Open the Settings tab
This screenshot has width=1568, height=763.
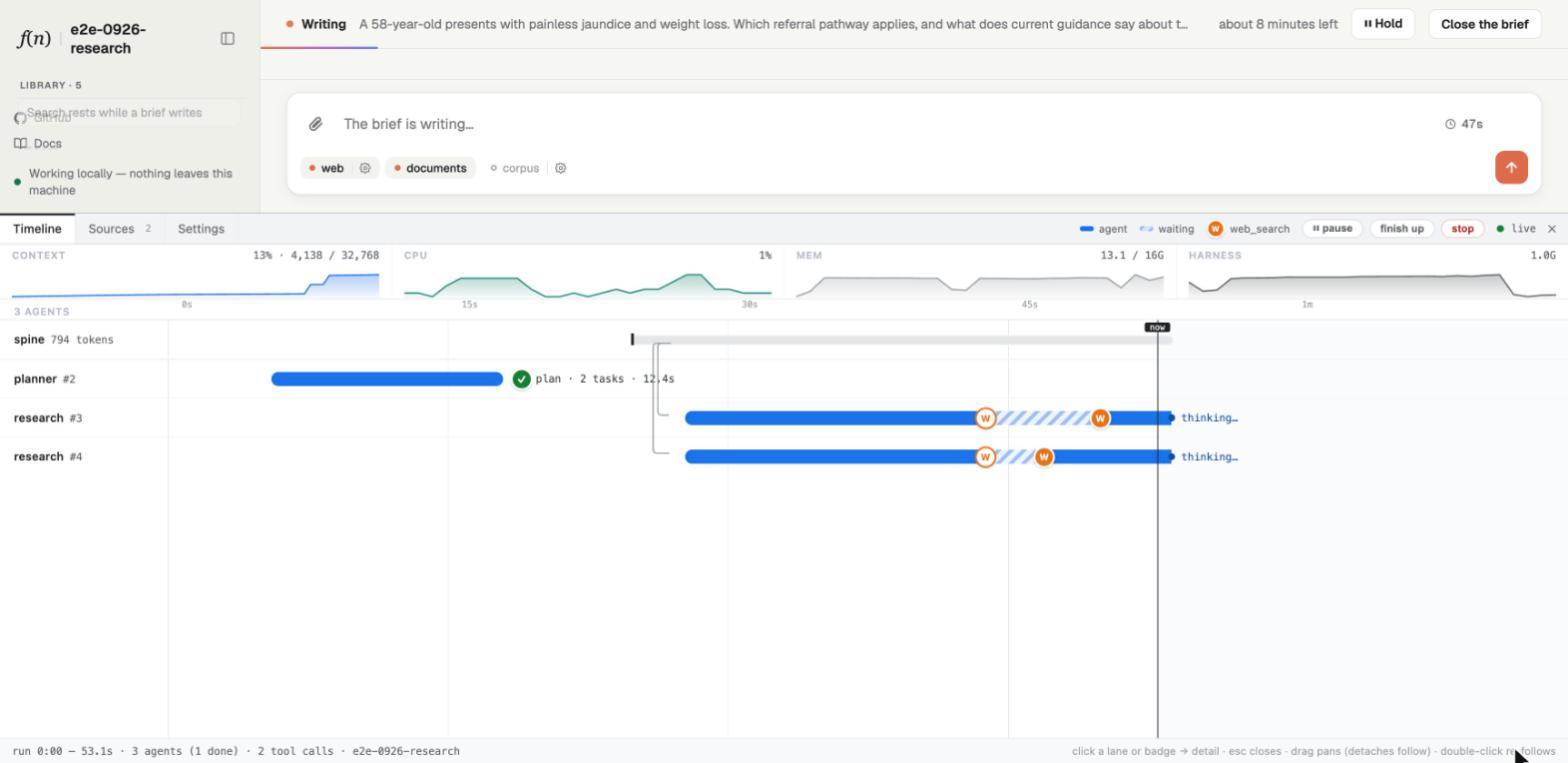(x=201, y=229)
